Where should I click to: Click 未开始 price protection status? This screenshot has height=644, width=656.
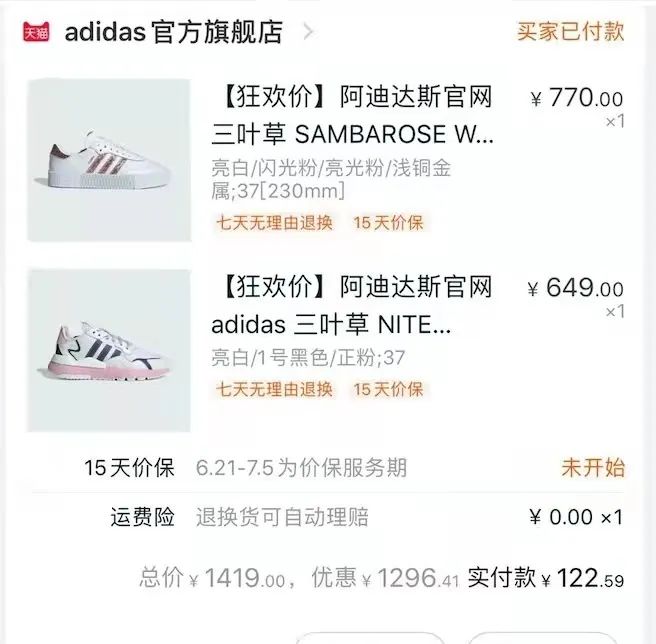pos(592,467)
